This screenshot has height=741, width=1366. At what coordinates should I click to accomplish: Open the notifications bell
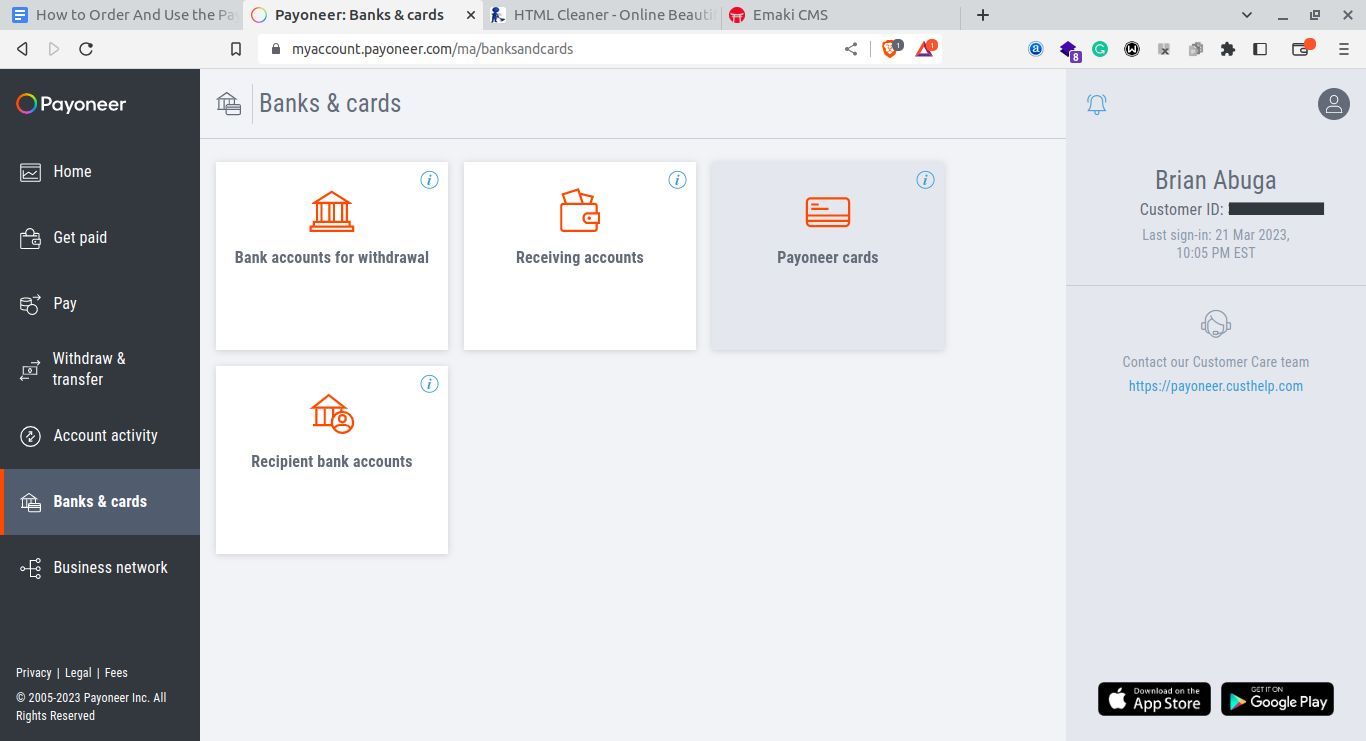(x=1096, y=104)
